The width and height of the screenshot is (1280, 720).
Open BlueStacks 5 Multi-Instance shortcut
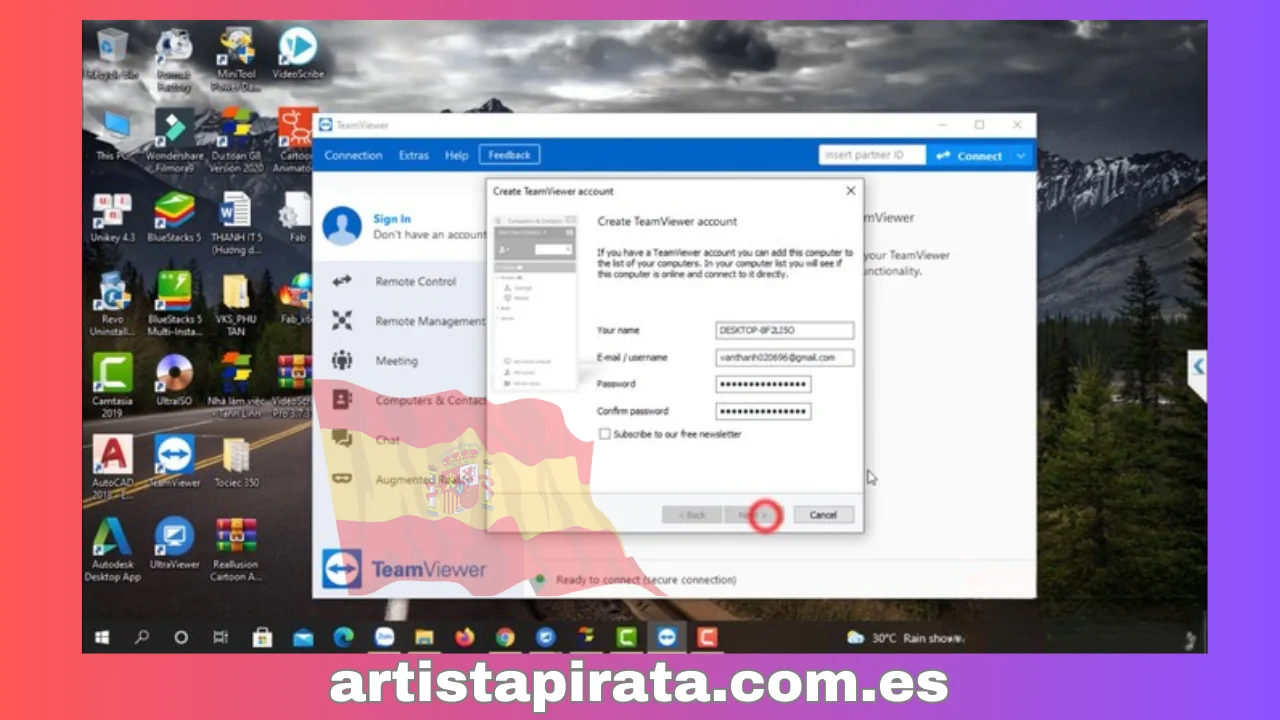(174, 303)
